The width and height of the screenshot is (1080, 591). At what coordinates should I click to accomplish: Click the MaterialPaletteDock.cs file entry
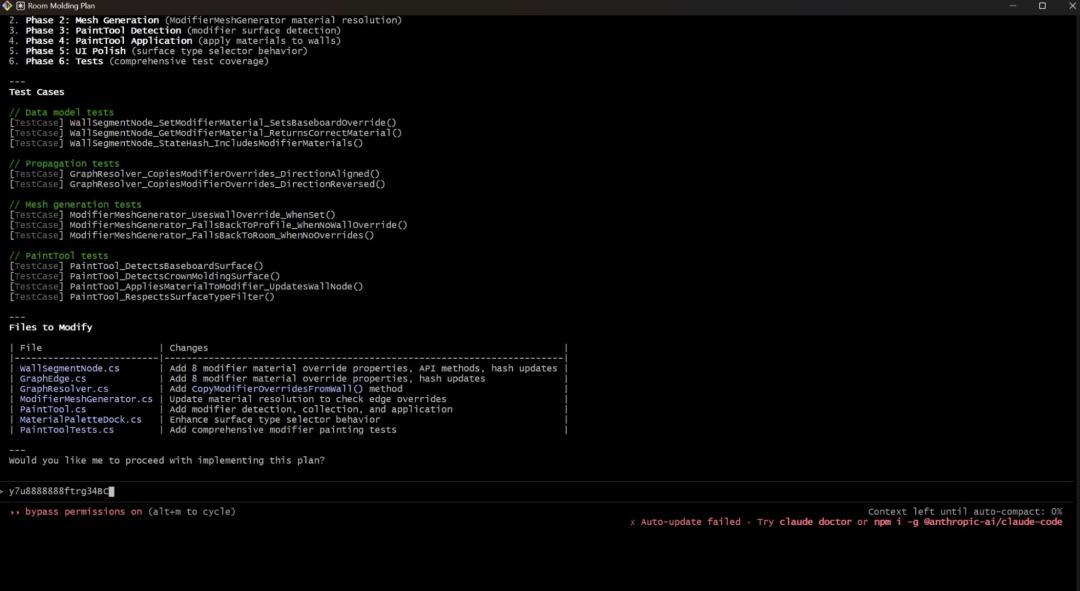[x=80, y=419]
